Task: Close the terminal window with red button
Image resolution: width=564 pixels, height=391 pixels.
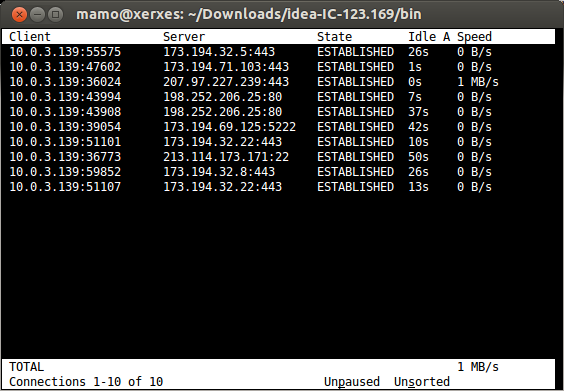Action: (x=19, y=14)
